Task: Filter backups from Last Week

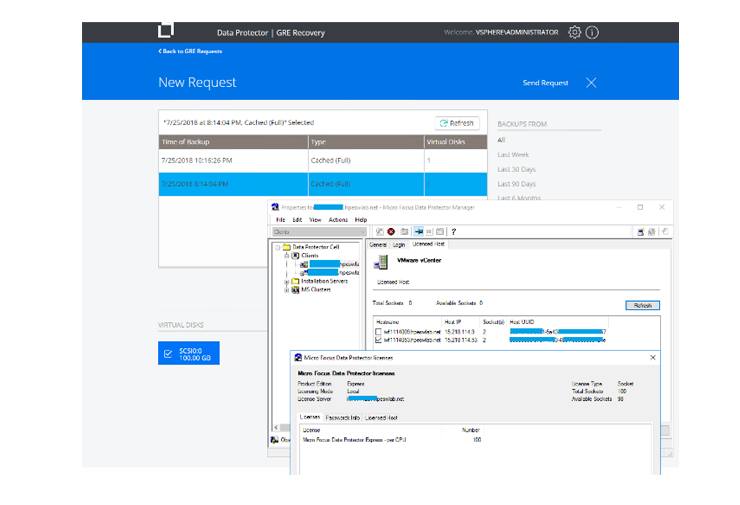Action: tap(513, 155)
